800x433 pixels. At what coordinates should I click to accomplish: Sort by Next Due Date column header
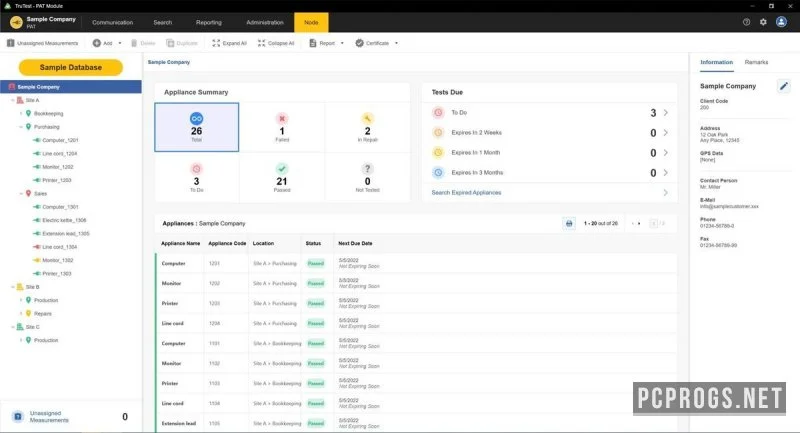tap(355, 243)
